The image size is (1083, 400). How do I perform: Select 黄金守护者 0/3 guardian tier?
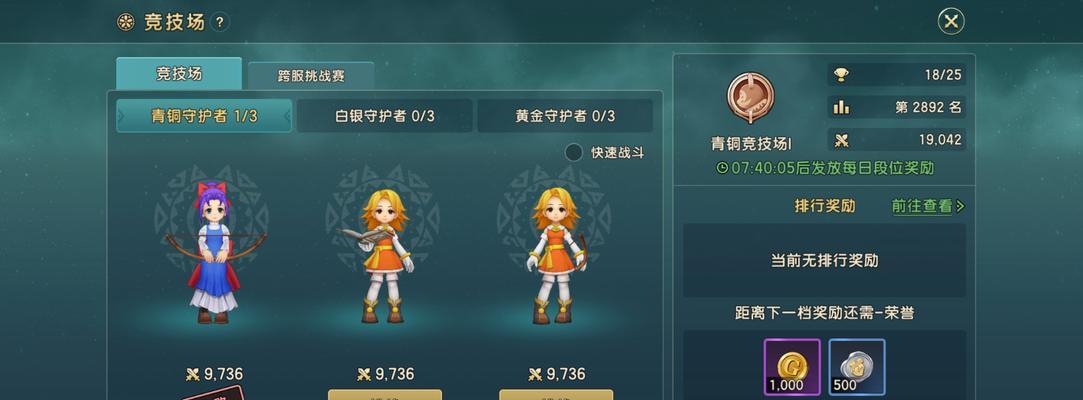pos(565,116)
